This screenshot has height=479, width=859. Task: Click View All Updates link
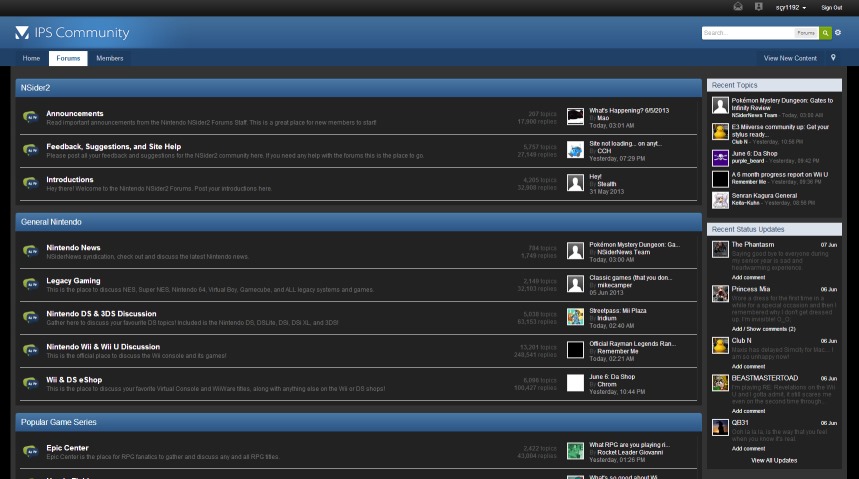click(x=774, y=460)
